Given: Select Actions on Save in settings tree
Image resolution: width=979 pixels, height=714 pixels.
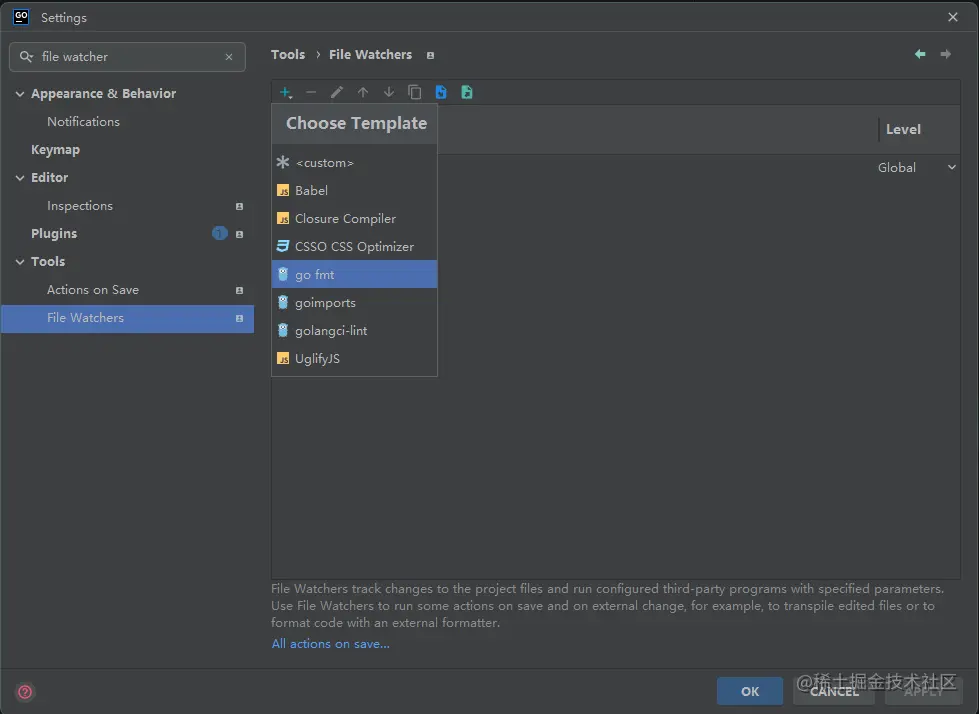Looking at the screenshot, I should tap(93, 290).
